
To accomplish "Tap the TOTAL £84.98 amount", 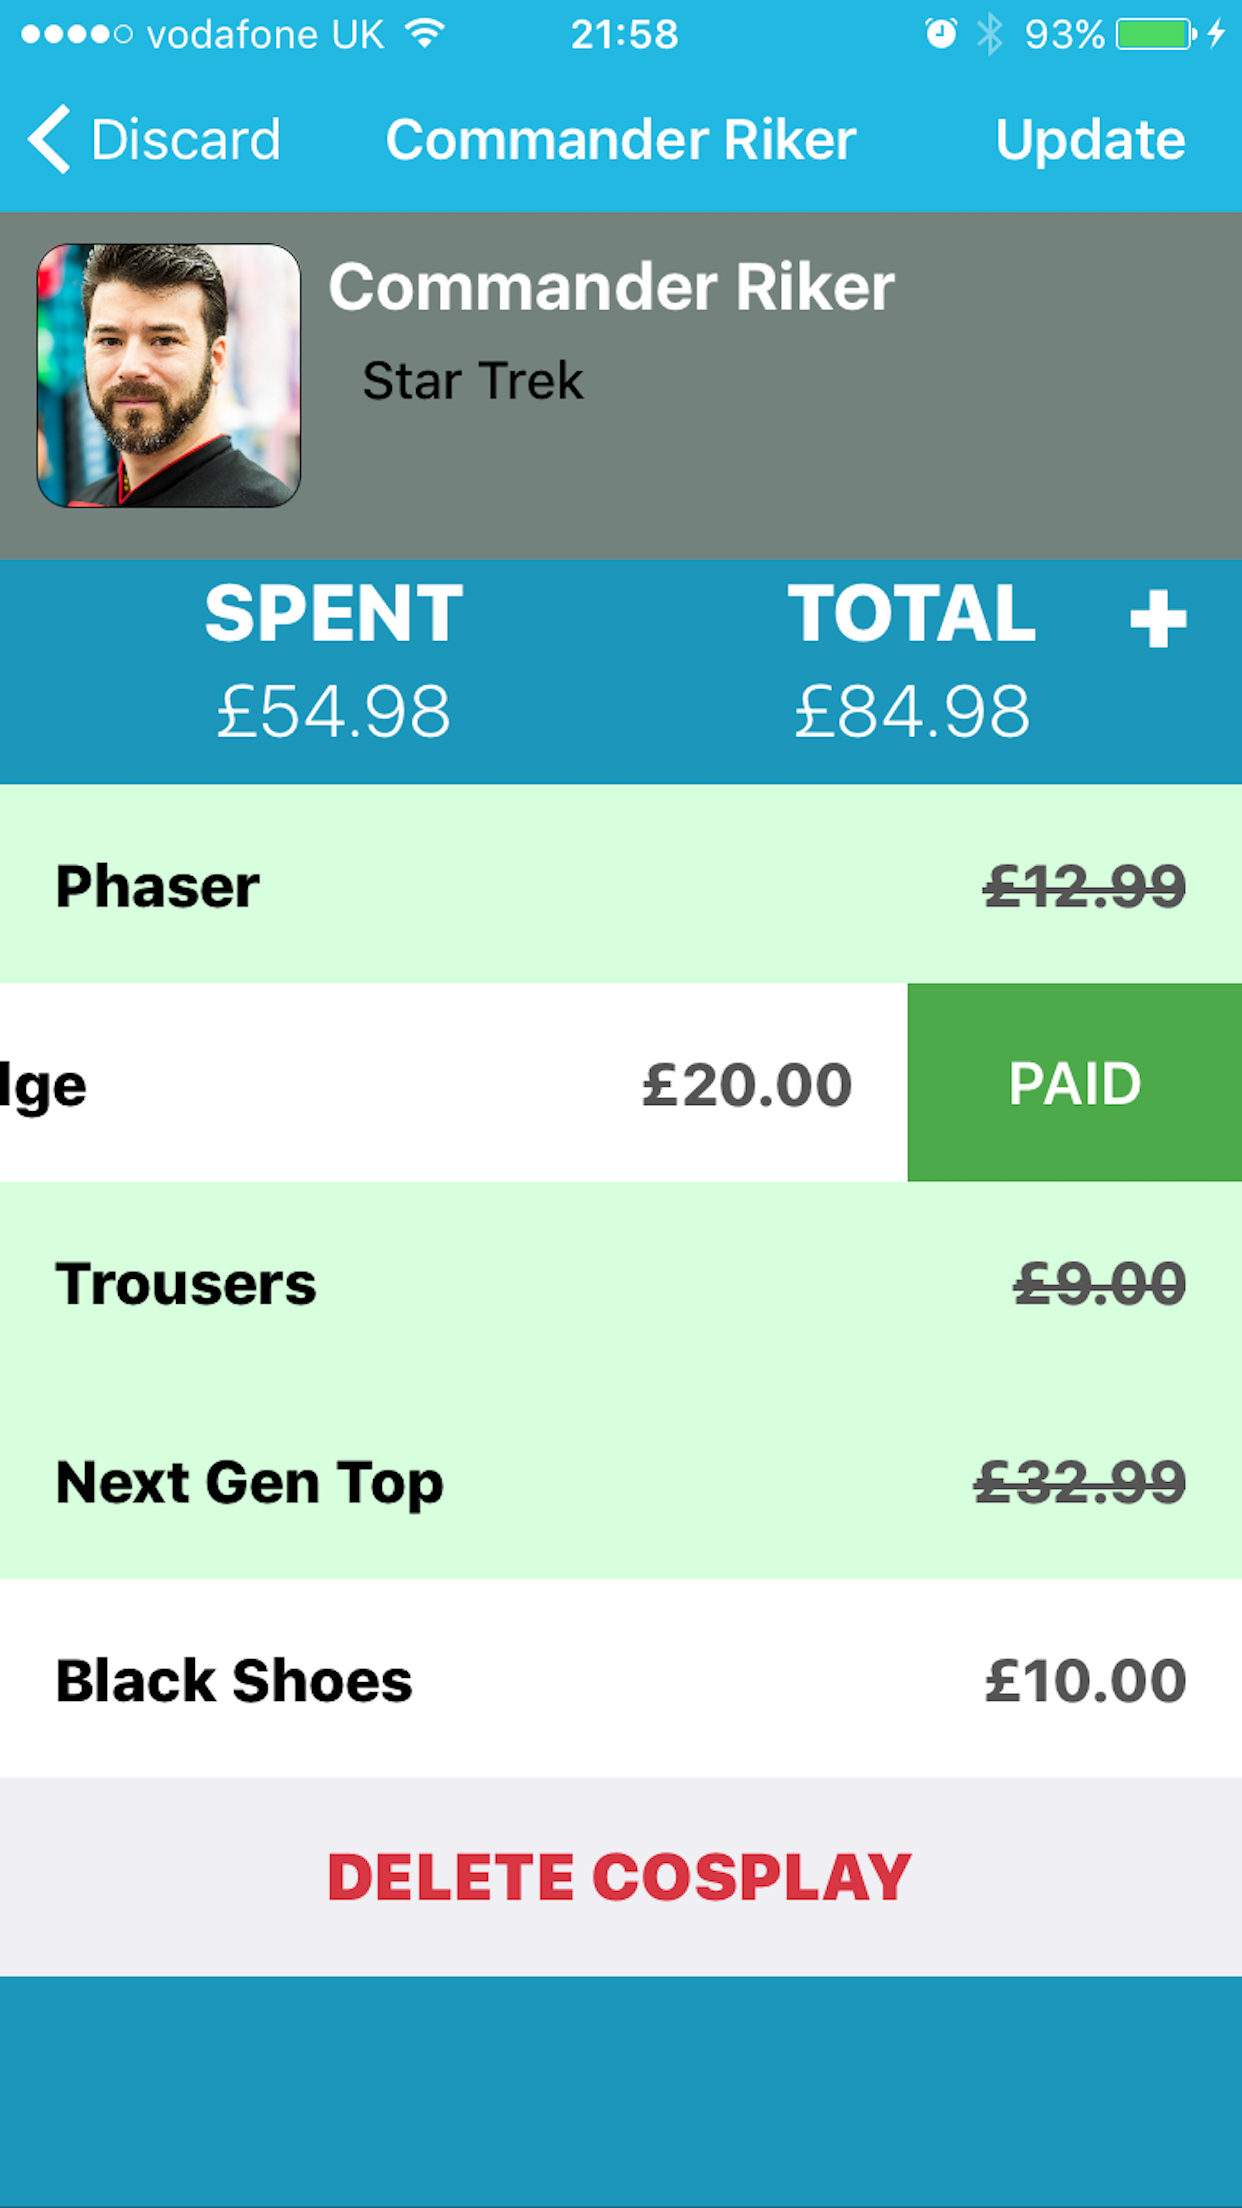I will 911,711.
